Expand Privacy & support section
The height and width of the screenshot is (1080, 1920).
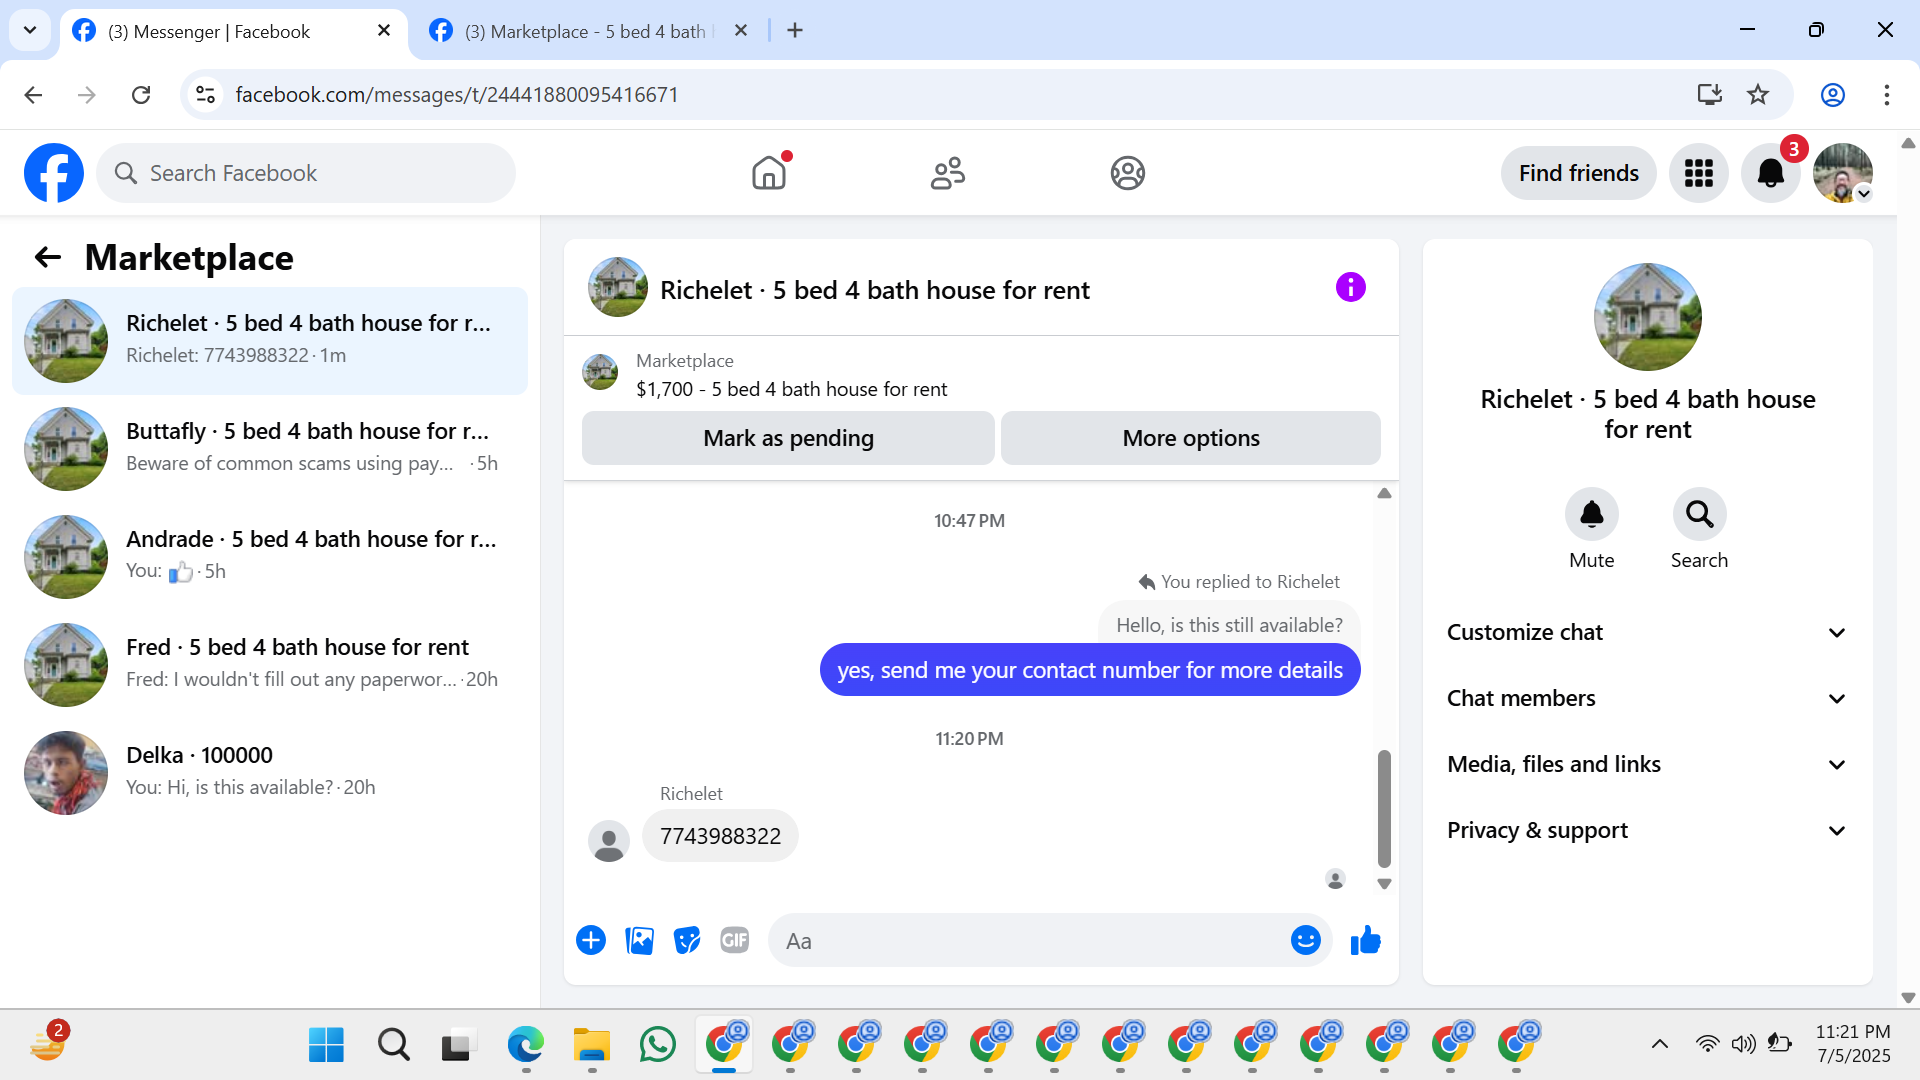(1647, 830)
